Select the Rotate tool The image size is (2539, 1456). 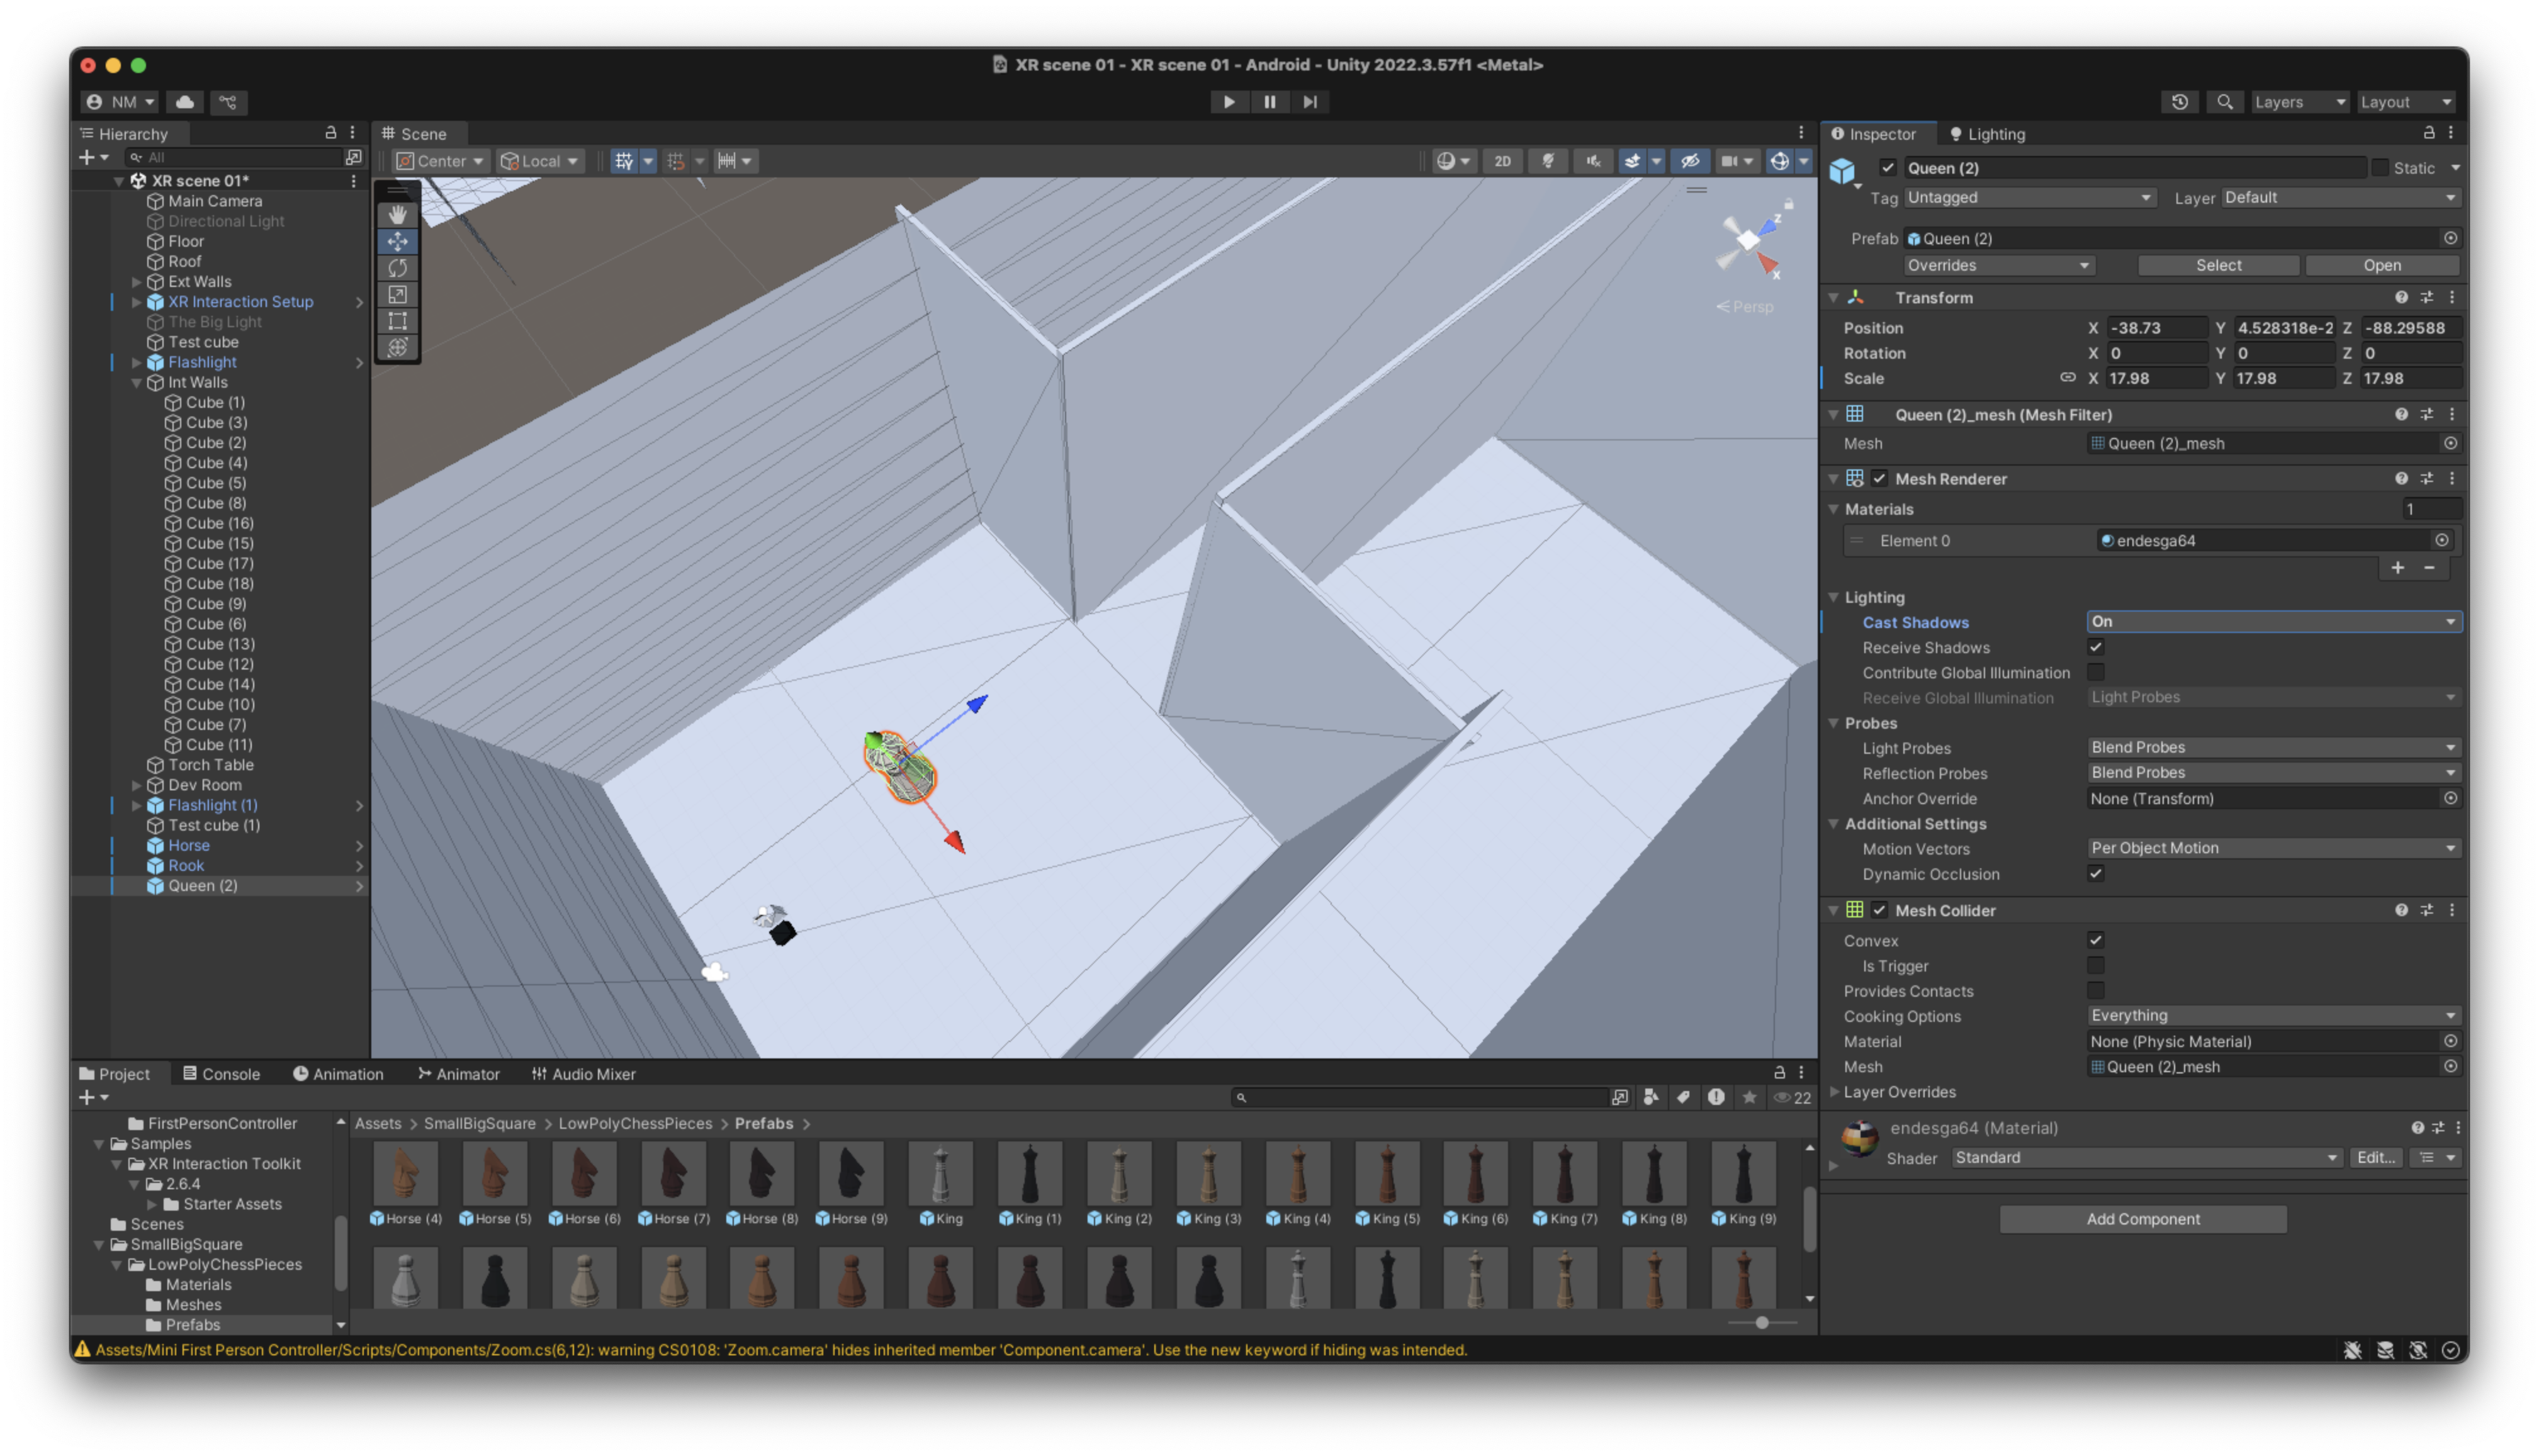[397, 268]
